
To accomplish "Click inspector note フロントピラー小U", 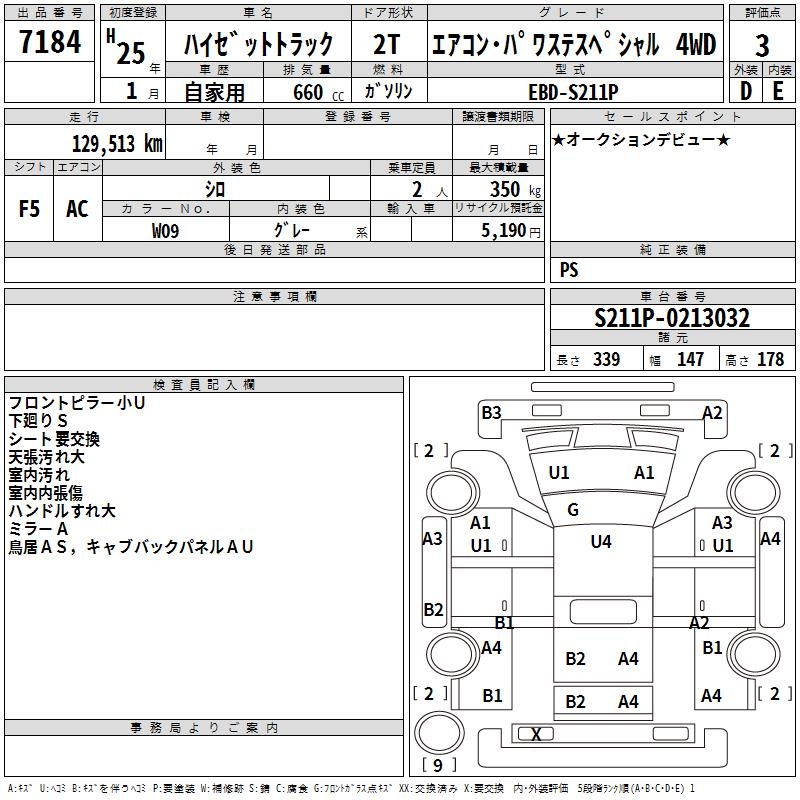I will point(77,403).
